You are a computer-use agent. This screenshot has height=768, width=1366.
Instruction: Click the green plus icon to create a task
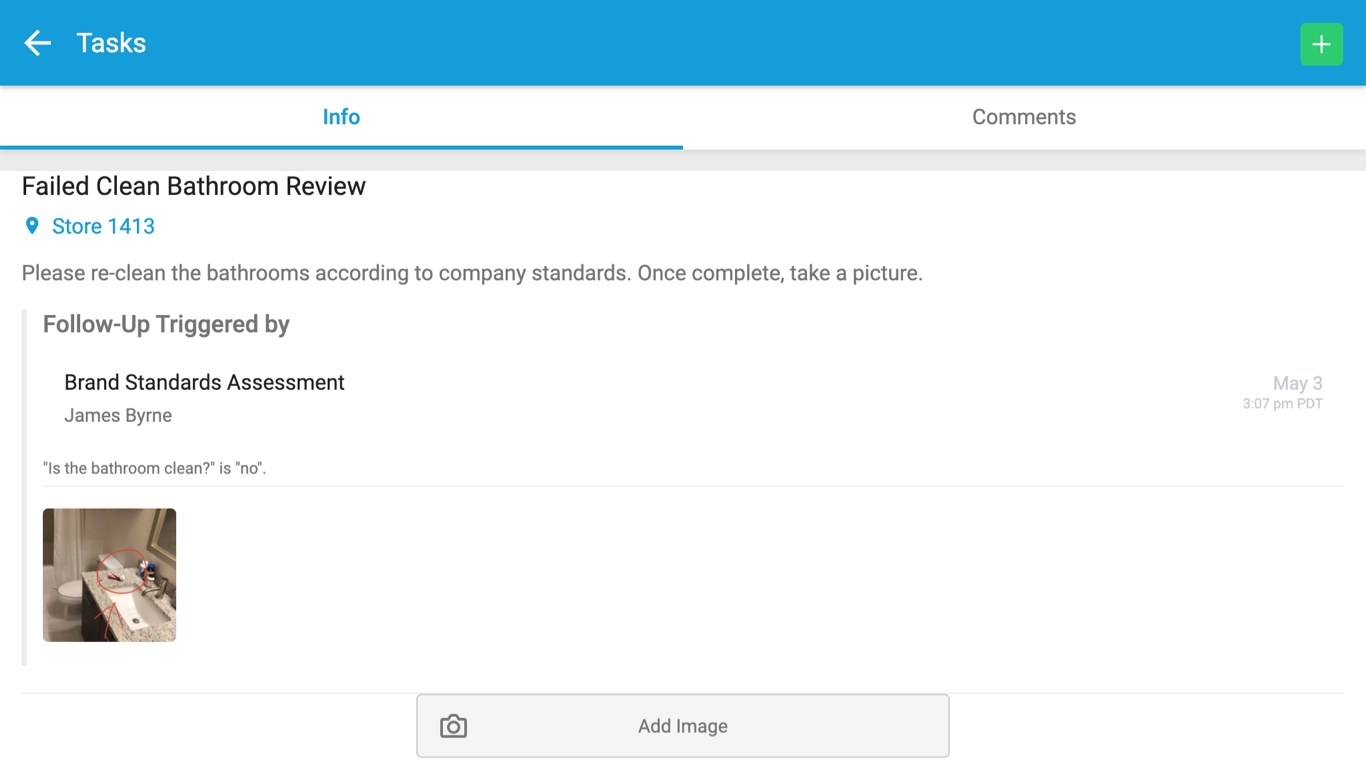1321,43
